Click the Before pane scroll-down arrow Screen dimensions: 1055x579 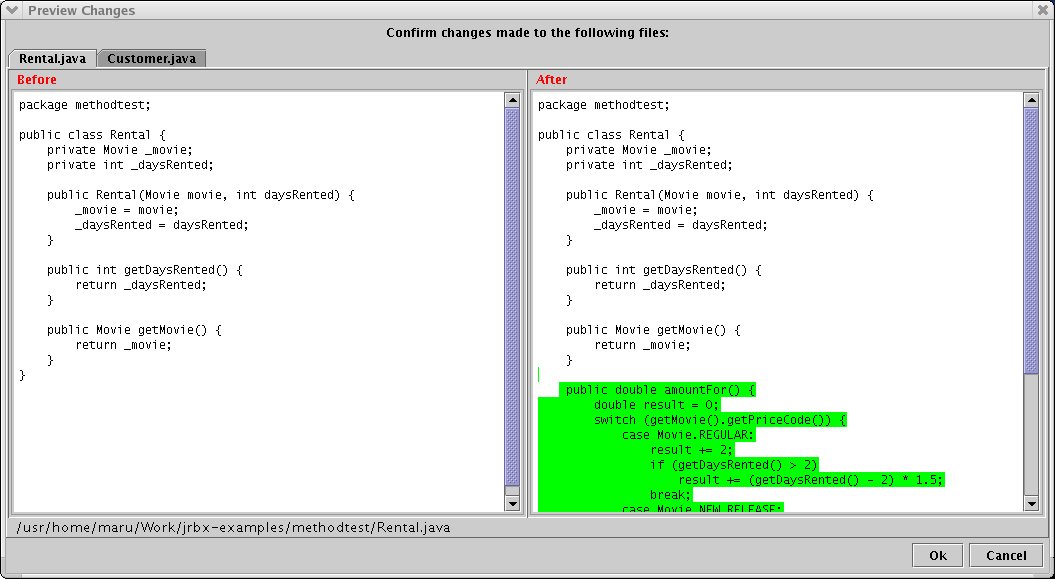(512, 502)
